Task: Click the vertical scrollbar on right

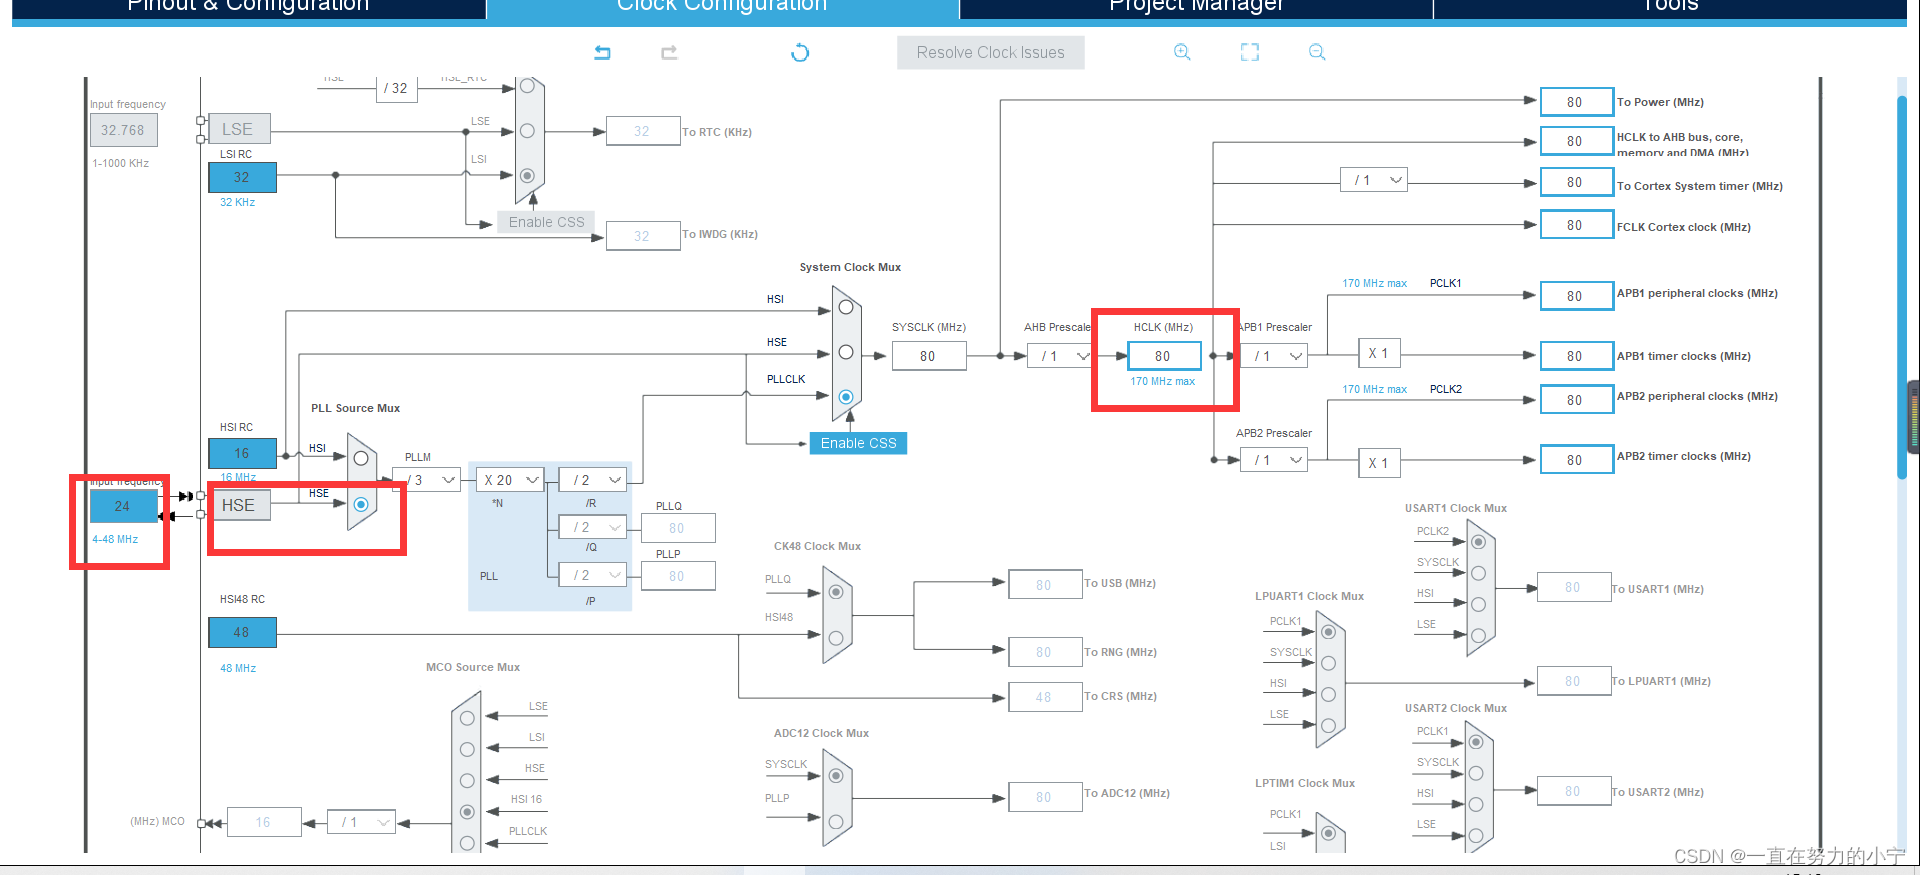Action: (x=1902, y=288)
